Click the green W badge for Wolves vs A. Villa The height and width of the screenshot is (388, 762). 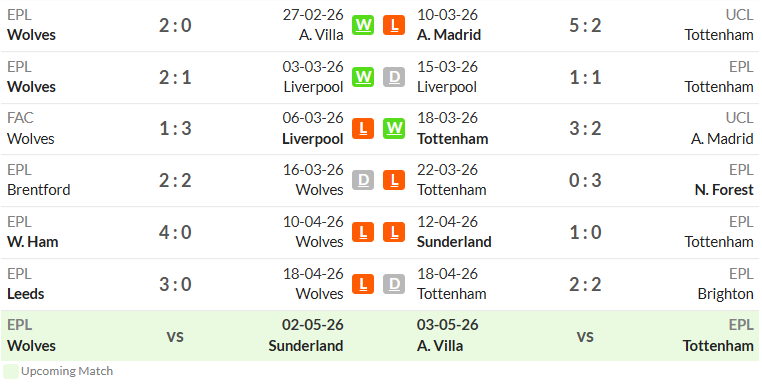[363, 25]
